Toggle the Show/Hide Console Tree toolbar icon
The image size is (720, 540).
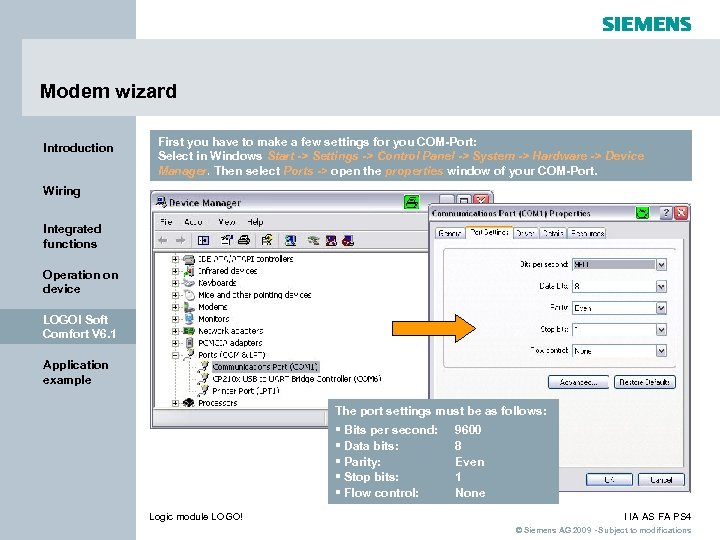tap(203, 240)
